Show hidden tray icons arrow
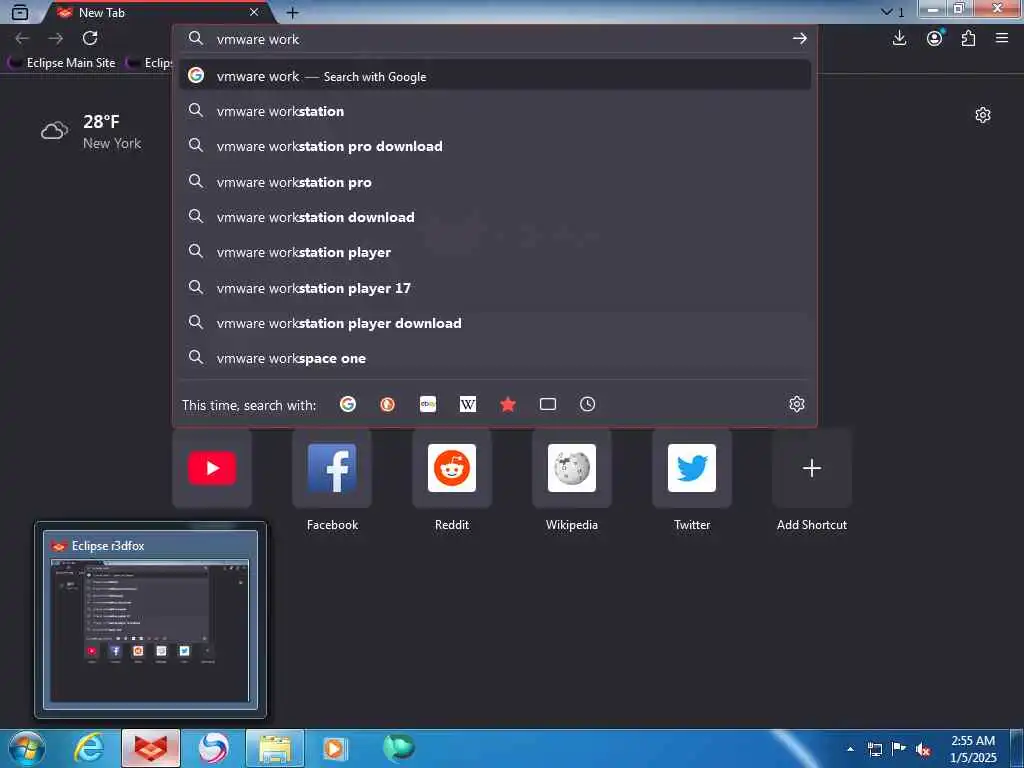This screenshot has height=768, width=1024. pyautogui.click(x=850, y=749)
